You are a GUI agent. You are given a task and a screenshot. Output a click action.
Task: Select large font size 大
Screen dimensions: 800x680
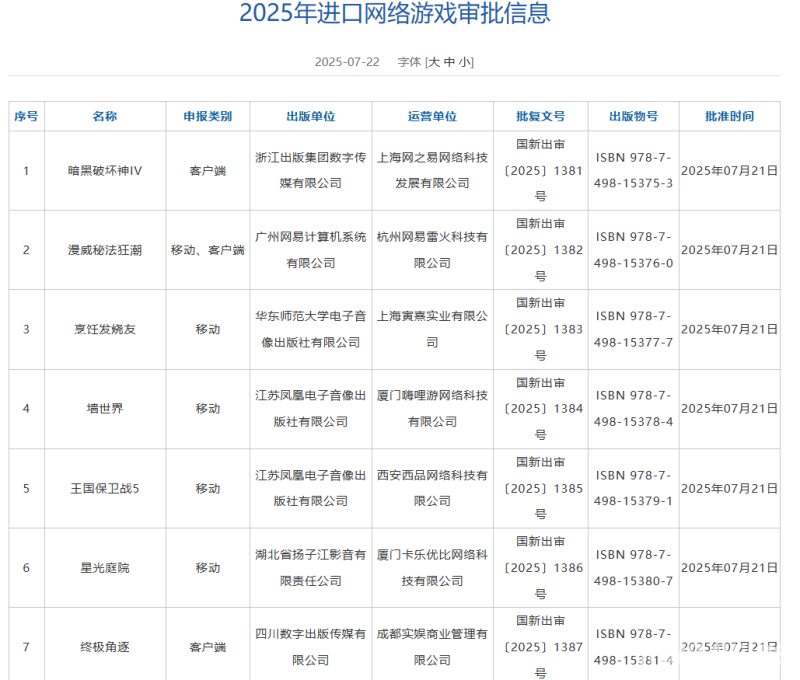(433, 62)
